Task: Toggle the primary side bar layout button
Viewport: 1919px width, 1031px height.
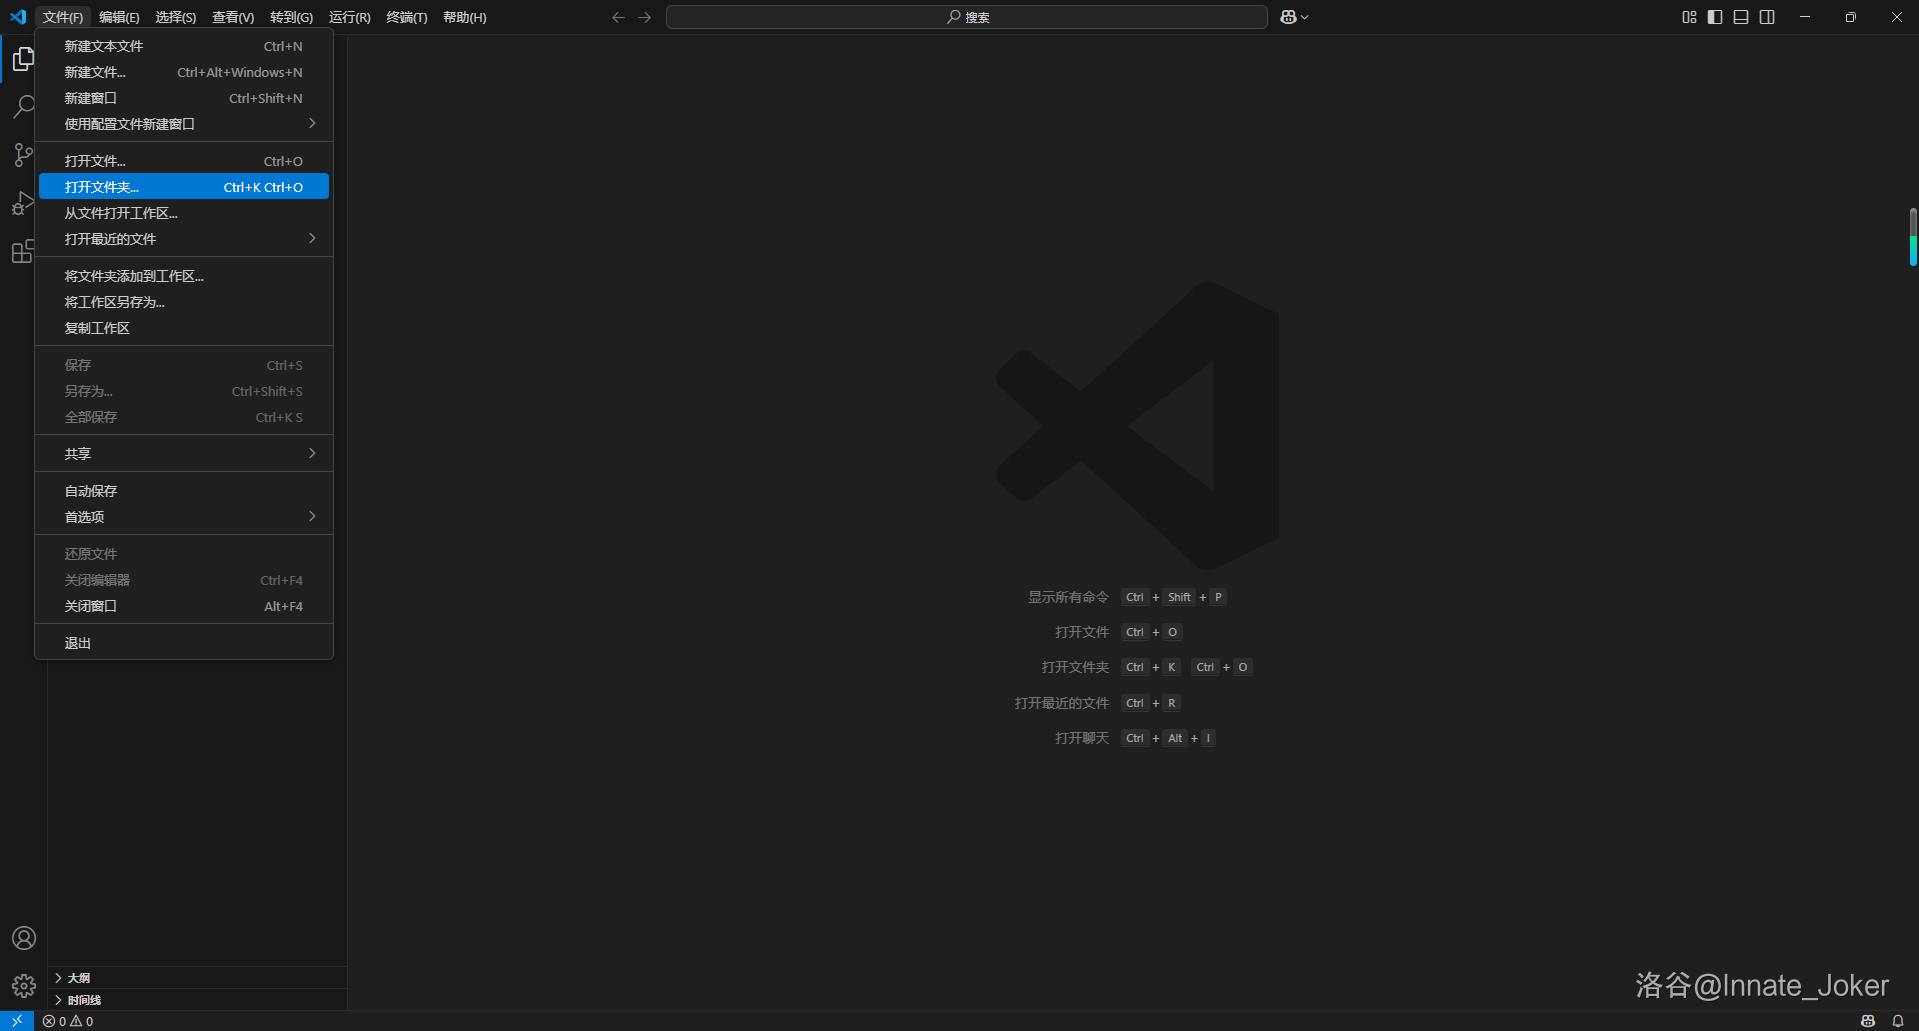Action: (x=1715, y=17)
